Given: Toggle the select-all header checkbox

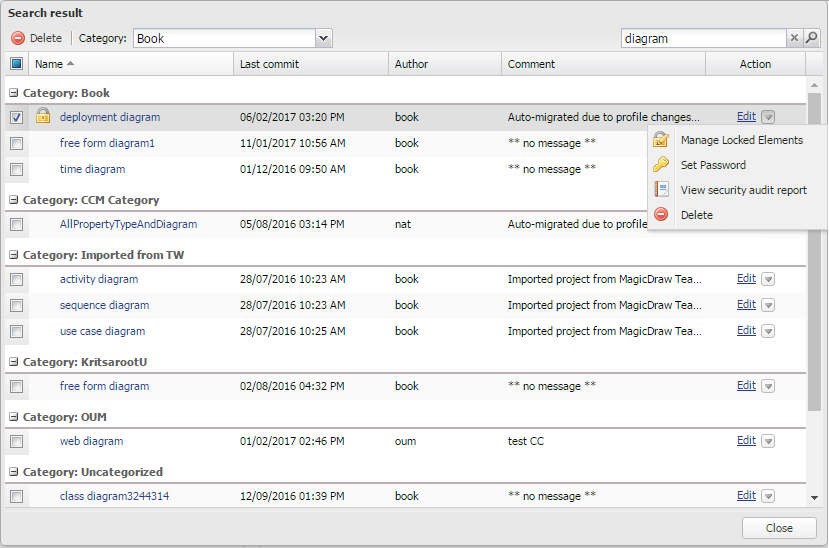Looking at the screenshot, I should 16,64.
